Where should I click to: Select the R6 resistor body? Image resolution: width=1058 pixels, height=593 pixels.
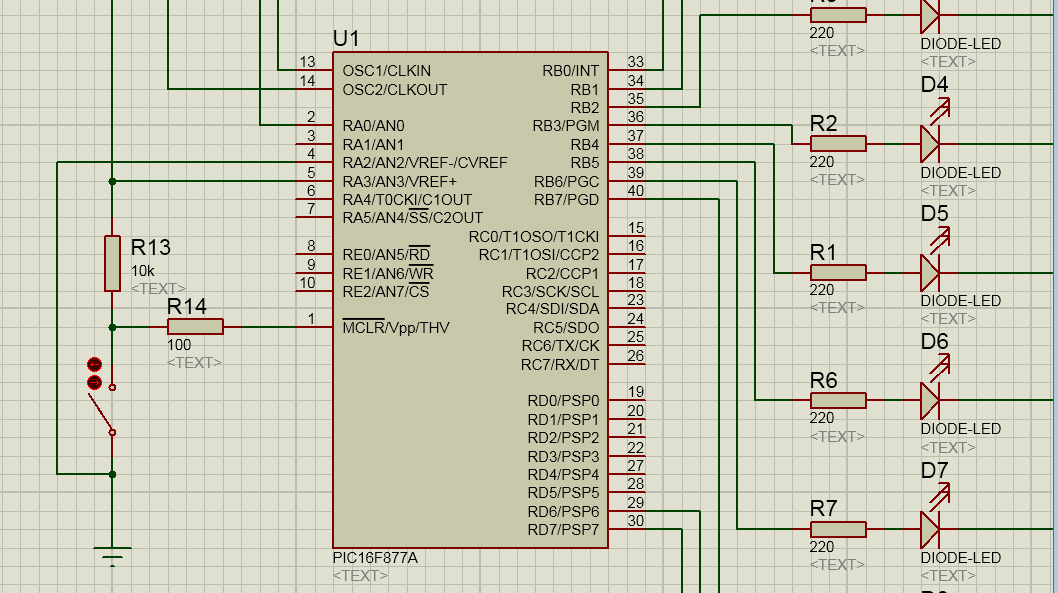tap(838, 400)
